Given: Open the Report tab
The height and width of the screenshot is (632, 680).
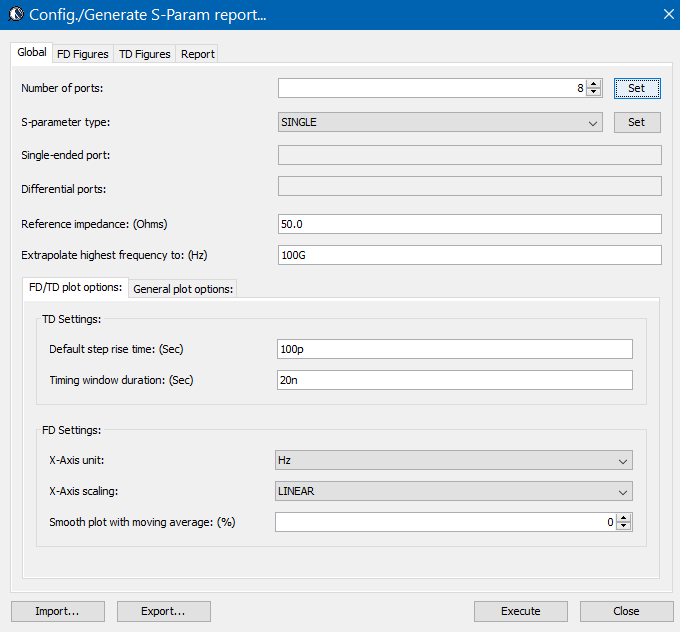Looking at the screenshot, I should (197, 54).
